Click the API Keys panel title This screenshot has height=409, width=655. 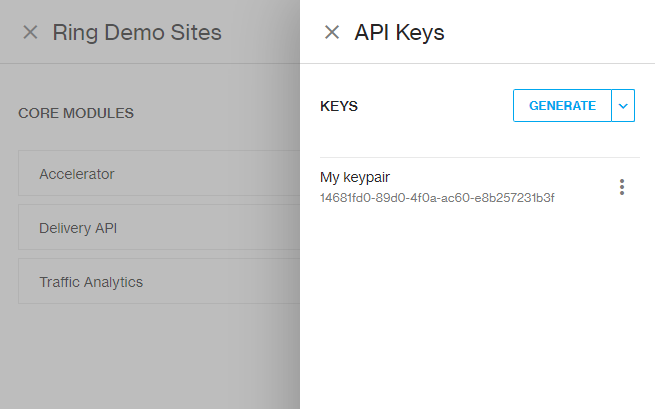pos(399,33)
